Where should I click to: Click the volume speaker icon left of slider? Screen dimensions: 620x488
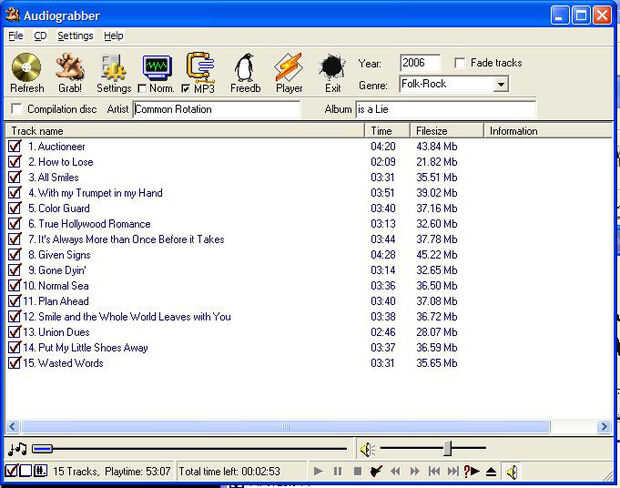click(x=367, y=449)
